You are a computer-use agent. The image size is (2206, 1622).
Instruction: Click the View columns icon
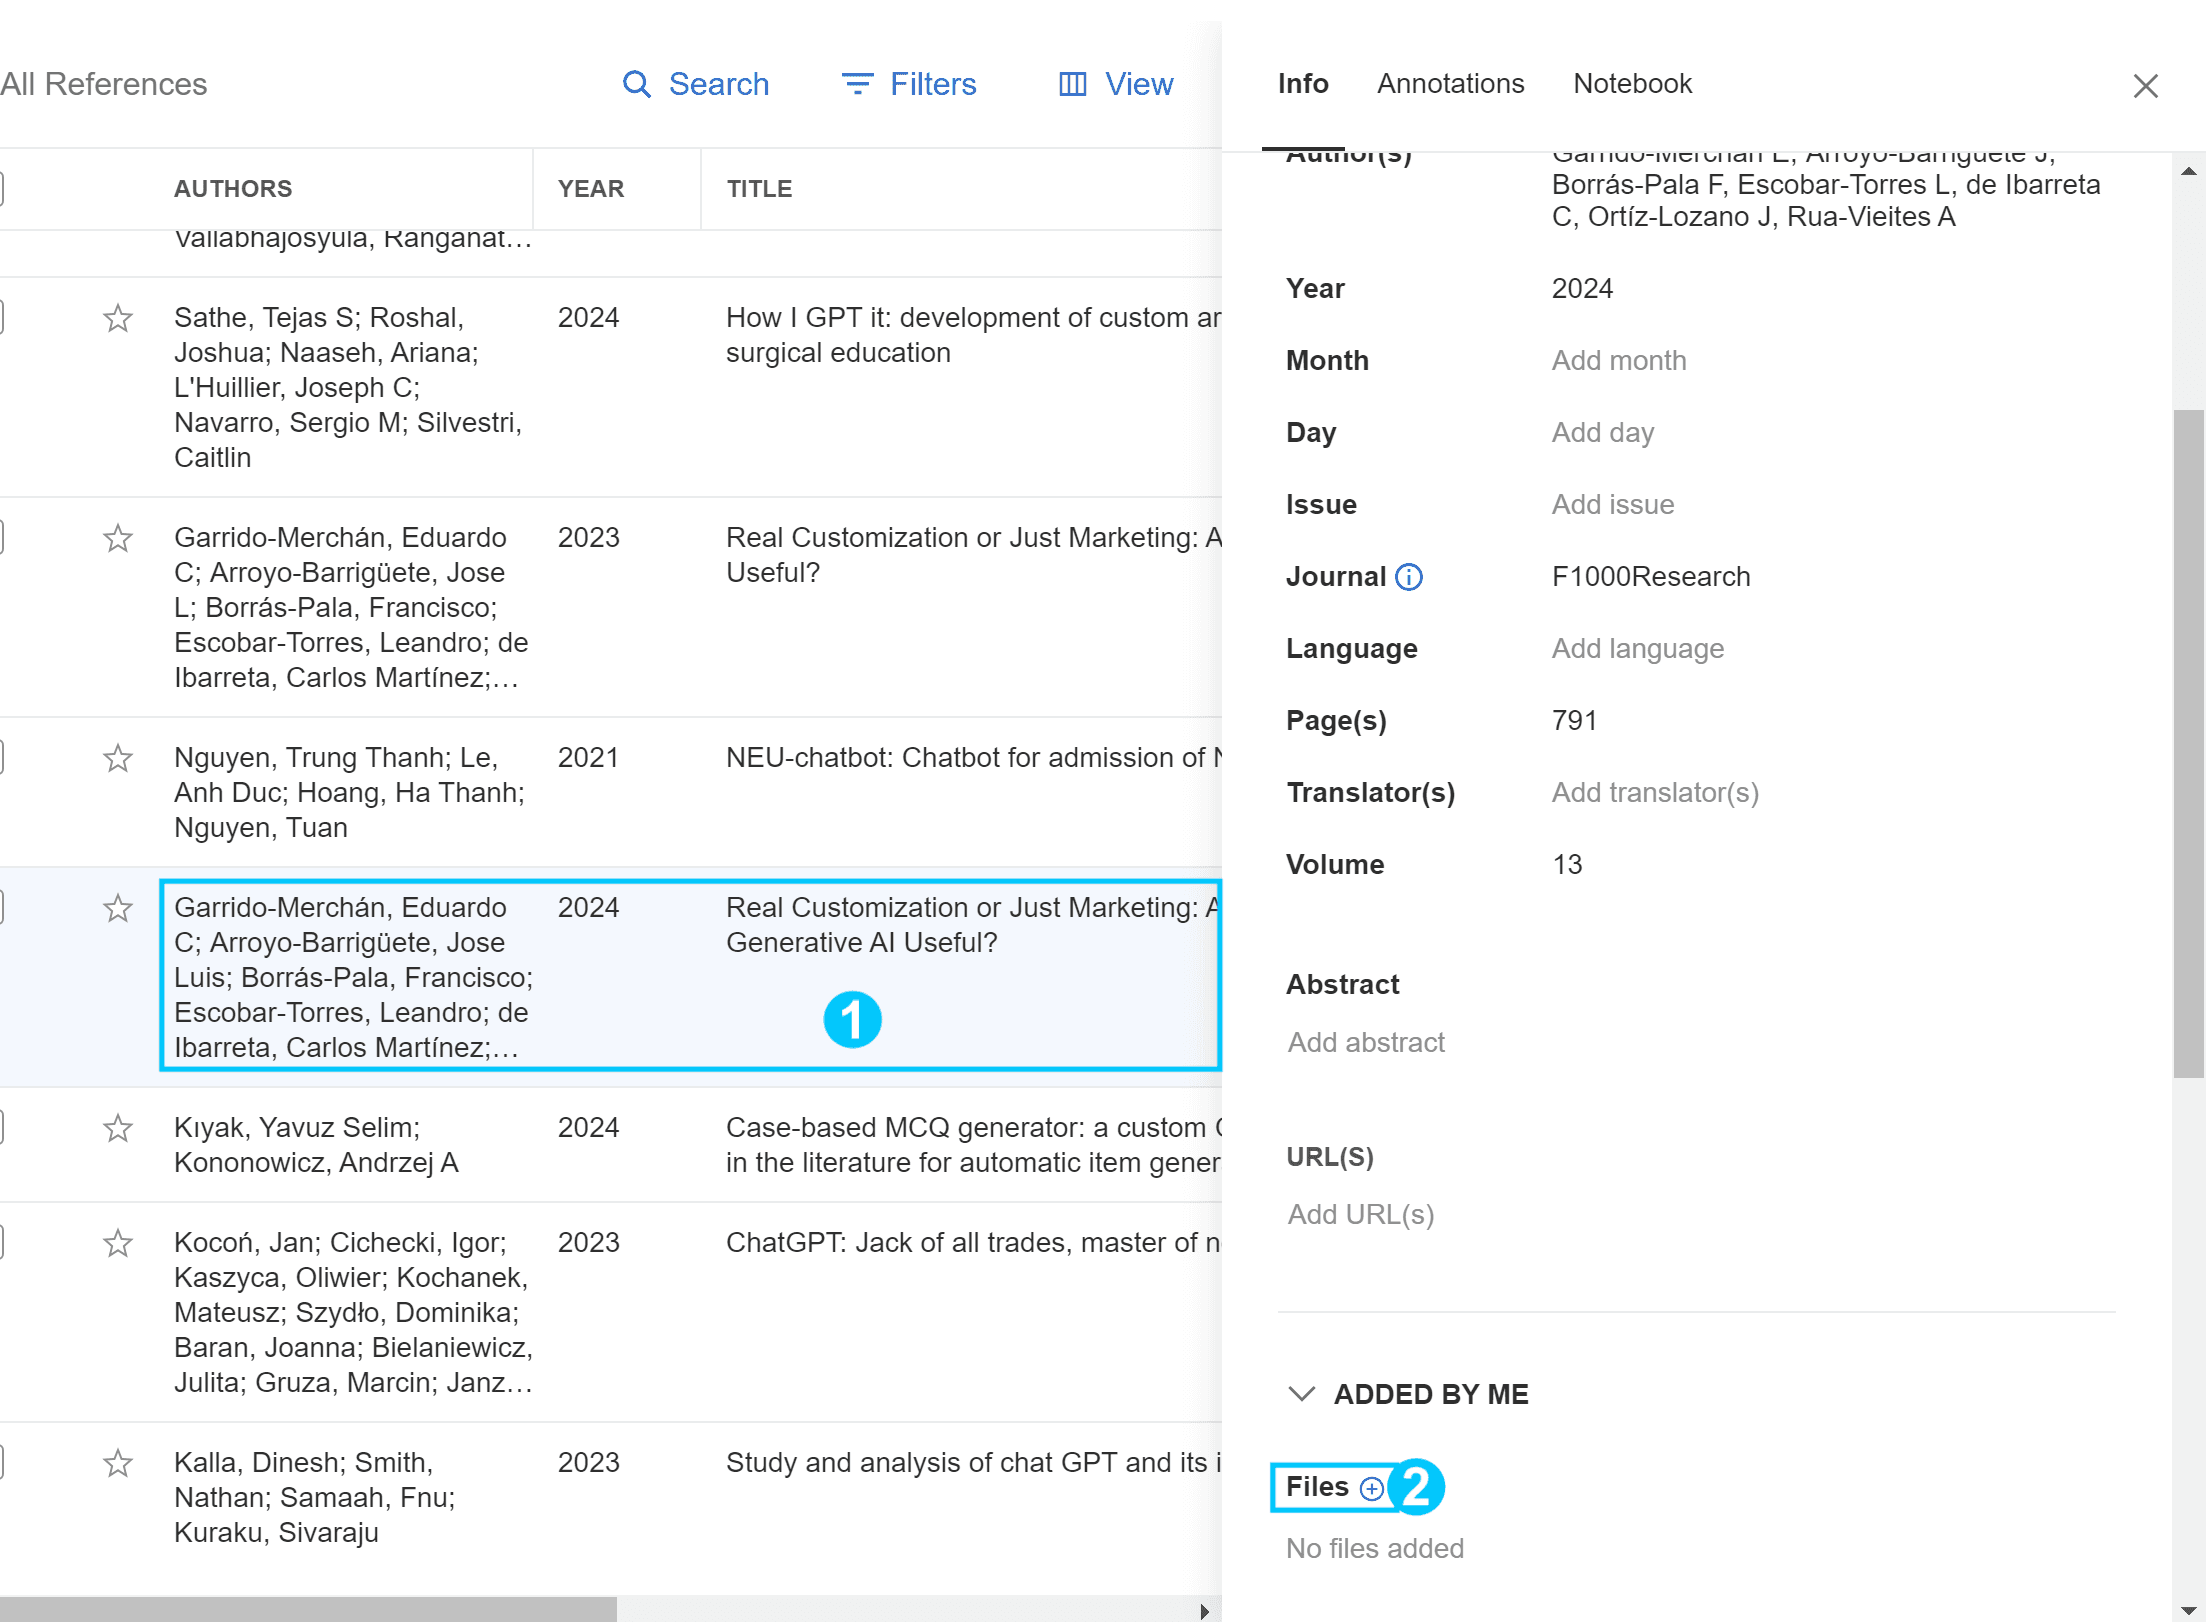(x=1072, y=84)
